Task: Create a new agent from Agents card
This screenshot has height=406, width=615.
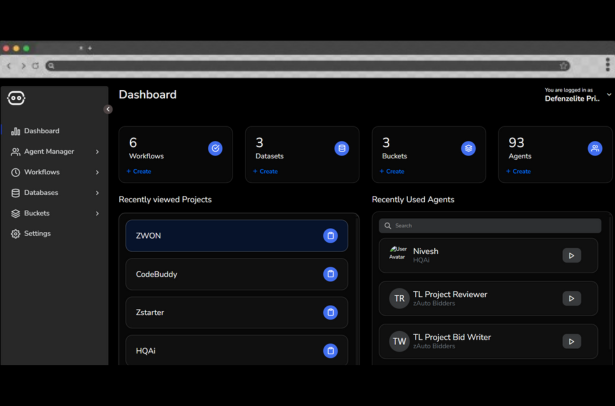Action: [519, 171]
